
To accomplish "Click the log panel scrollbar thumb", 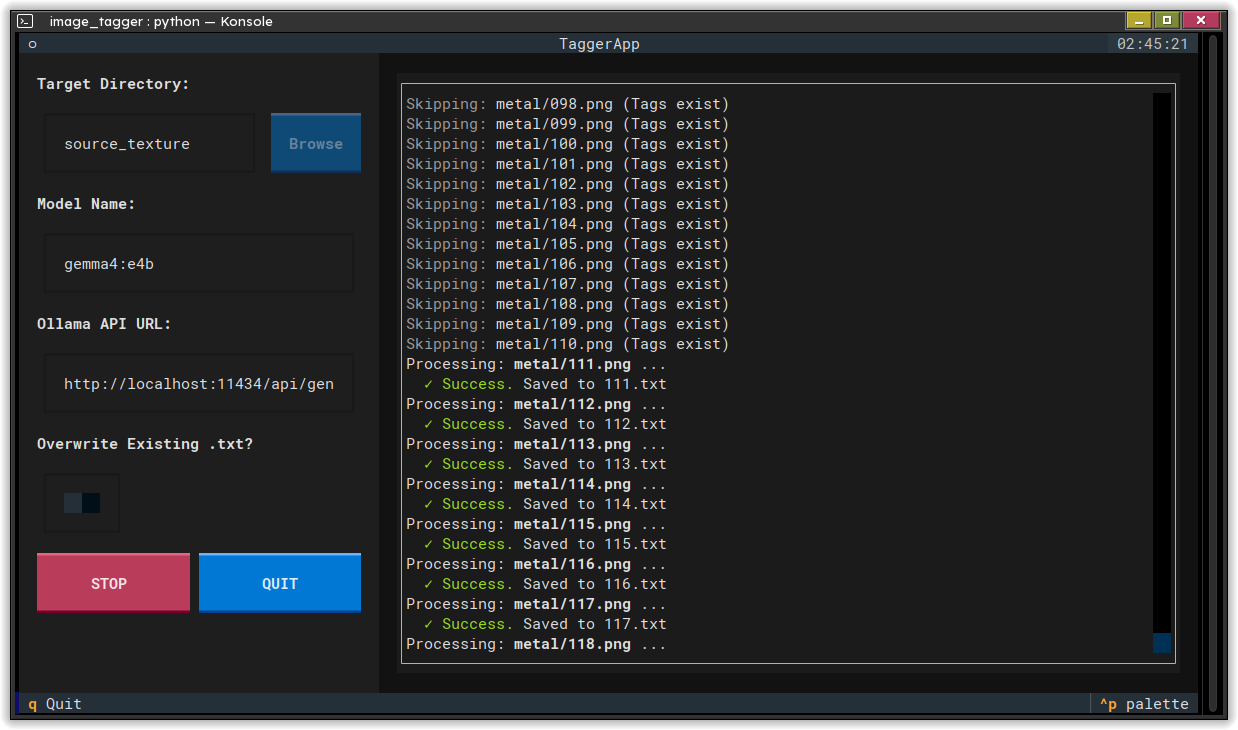I will 1162,643.
